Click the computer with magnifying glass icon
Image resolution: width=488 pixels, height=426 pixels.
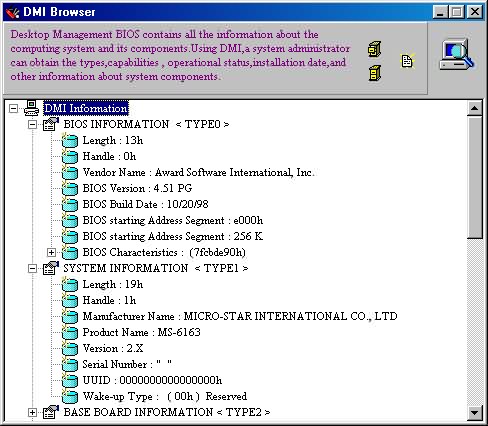pos(457,54)
